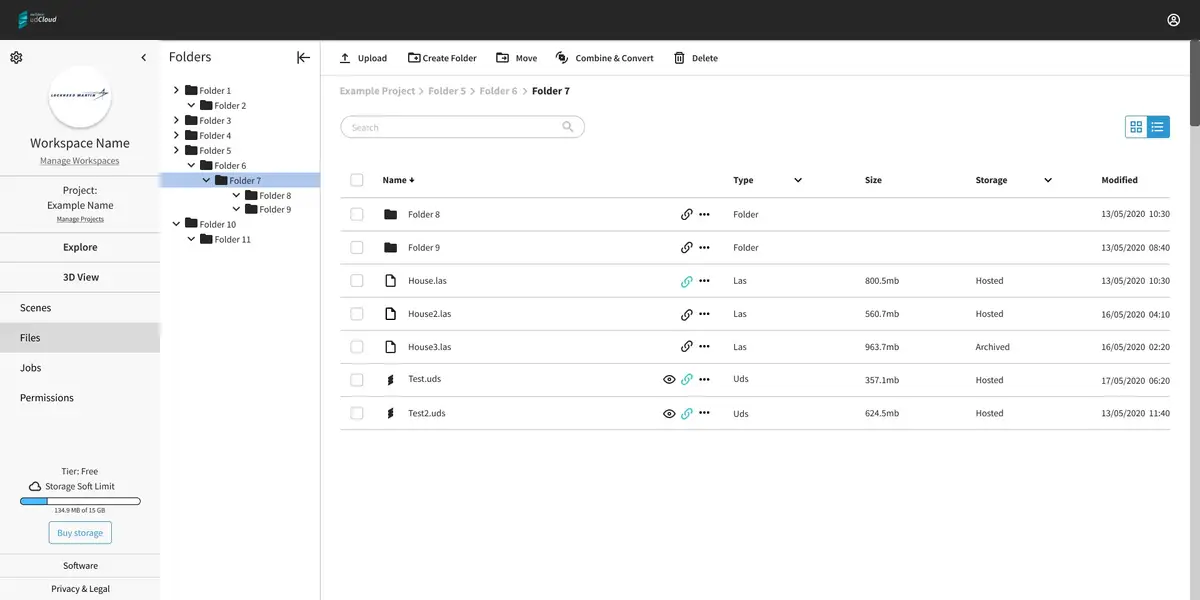Image resolution: width=1200 pixels, height=600 pixels.
Task: Click Create Folder in the toolbar
Action: (x=442, y=58)
